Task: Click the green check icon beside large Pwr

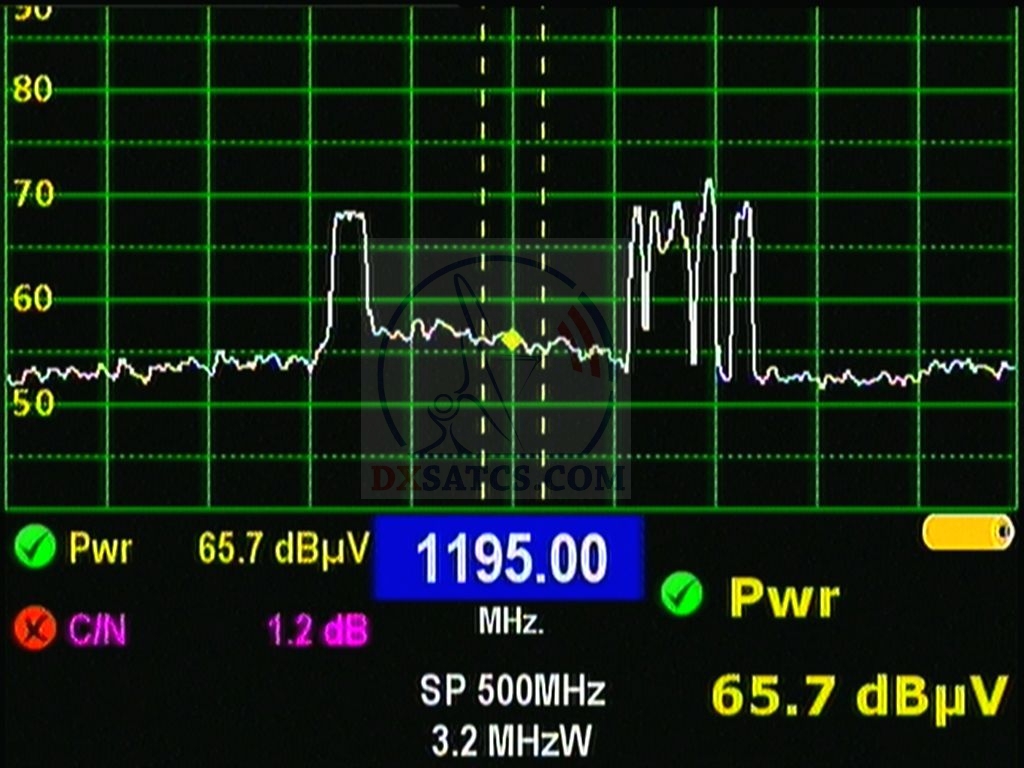Action: tap(683, 595)
